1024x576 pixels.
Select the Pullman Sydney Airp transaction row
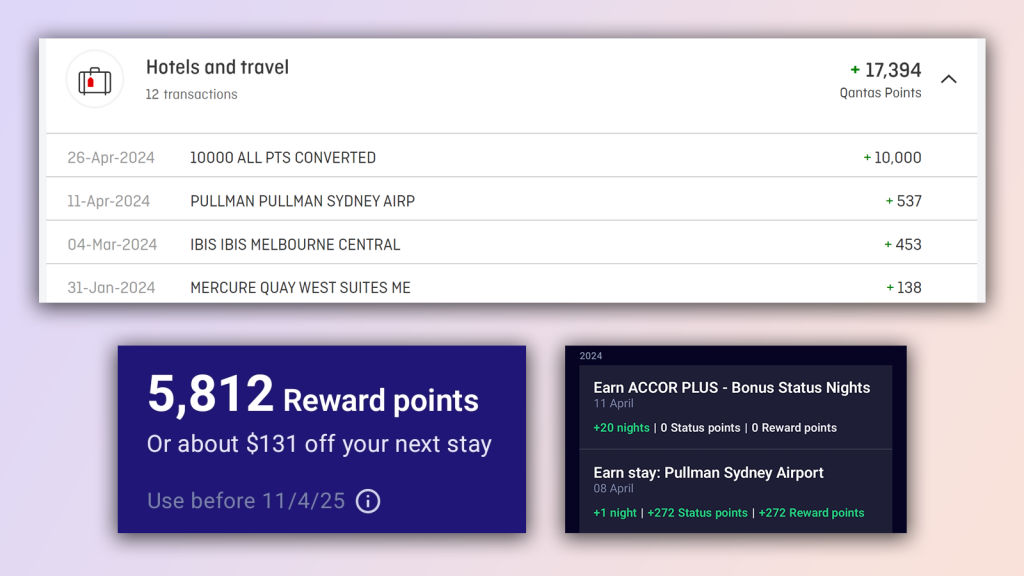[x=511, y=200]
